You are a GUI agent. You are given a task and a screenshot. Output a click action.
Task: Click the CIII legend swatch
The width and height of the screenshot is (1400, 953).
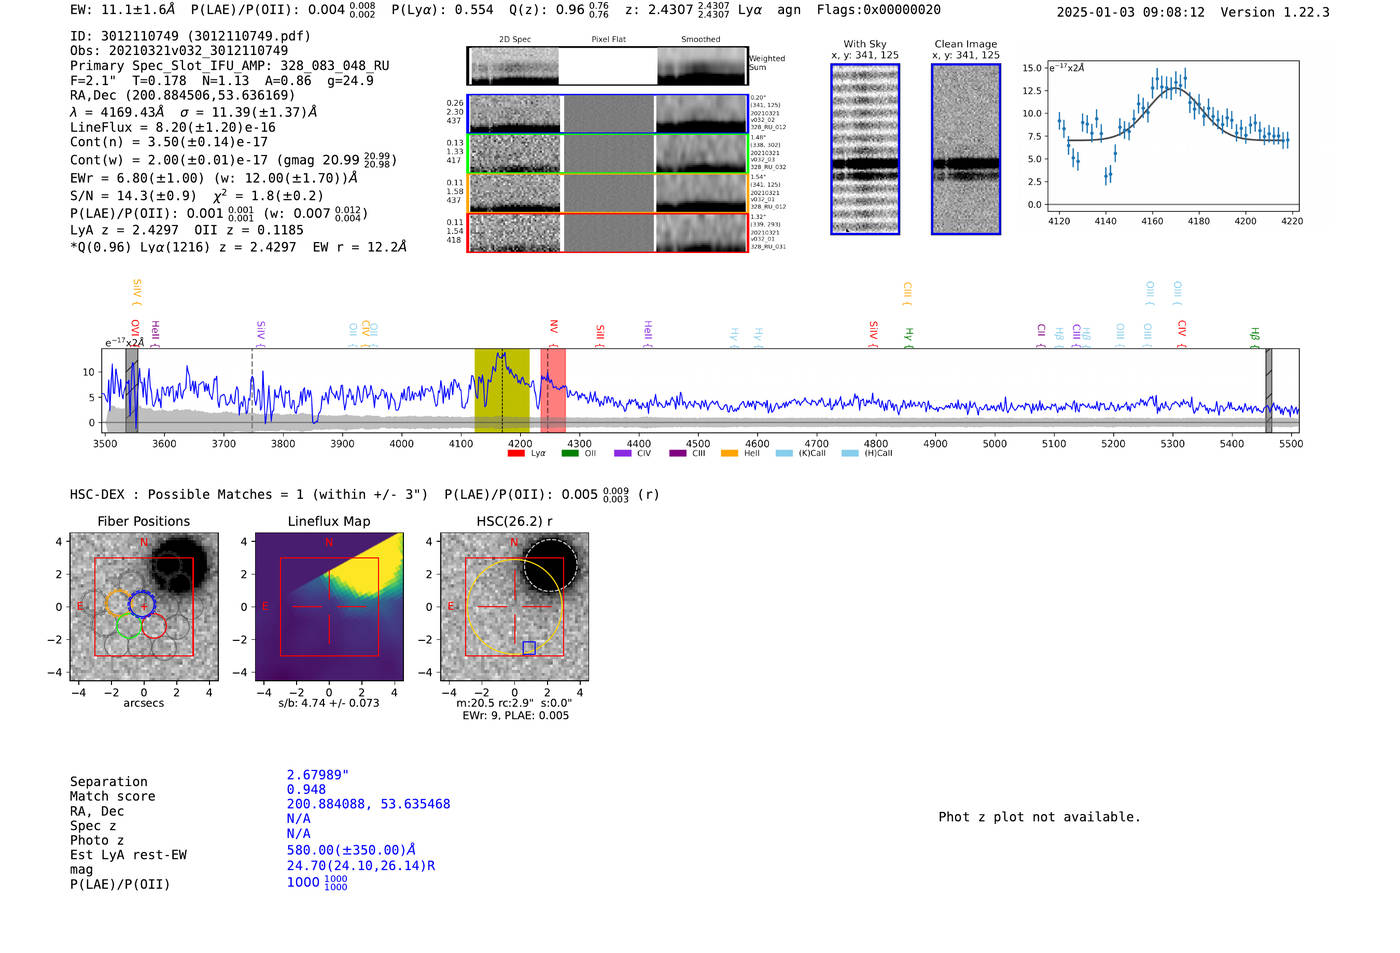[678, 453]
